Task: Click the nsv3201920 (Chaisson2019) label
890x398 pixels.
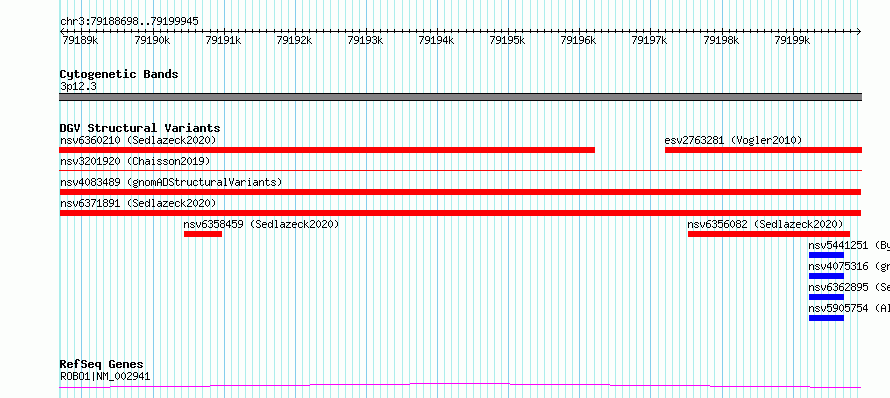Action: click(x=135, y=161)
